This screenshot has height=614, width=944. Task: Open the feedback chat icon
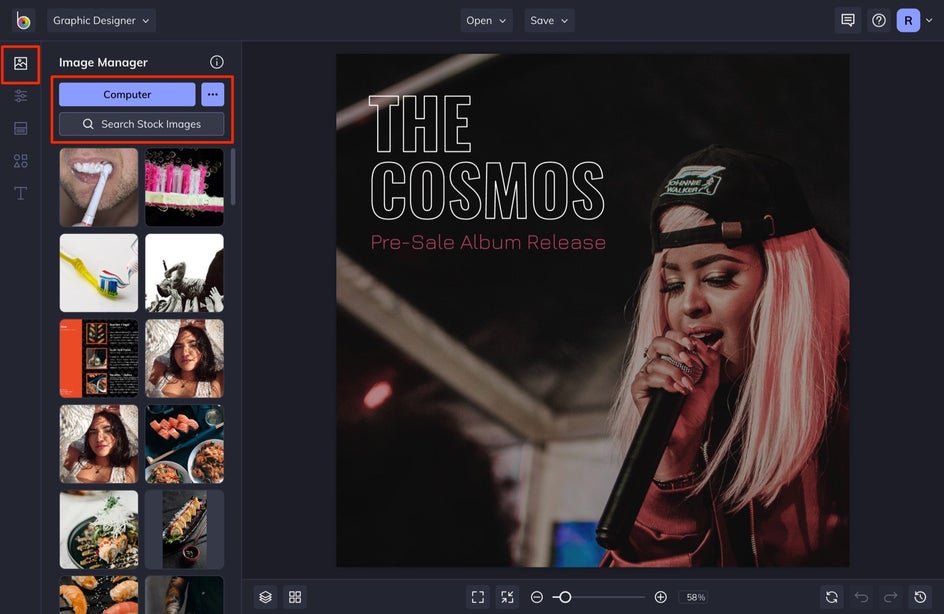[848, 20]
